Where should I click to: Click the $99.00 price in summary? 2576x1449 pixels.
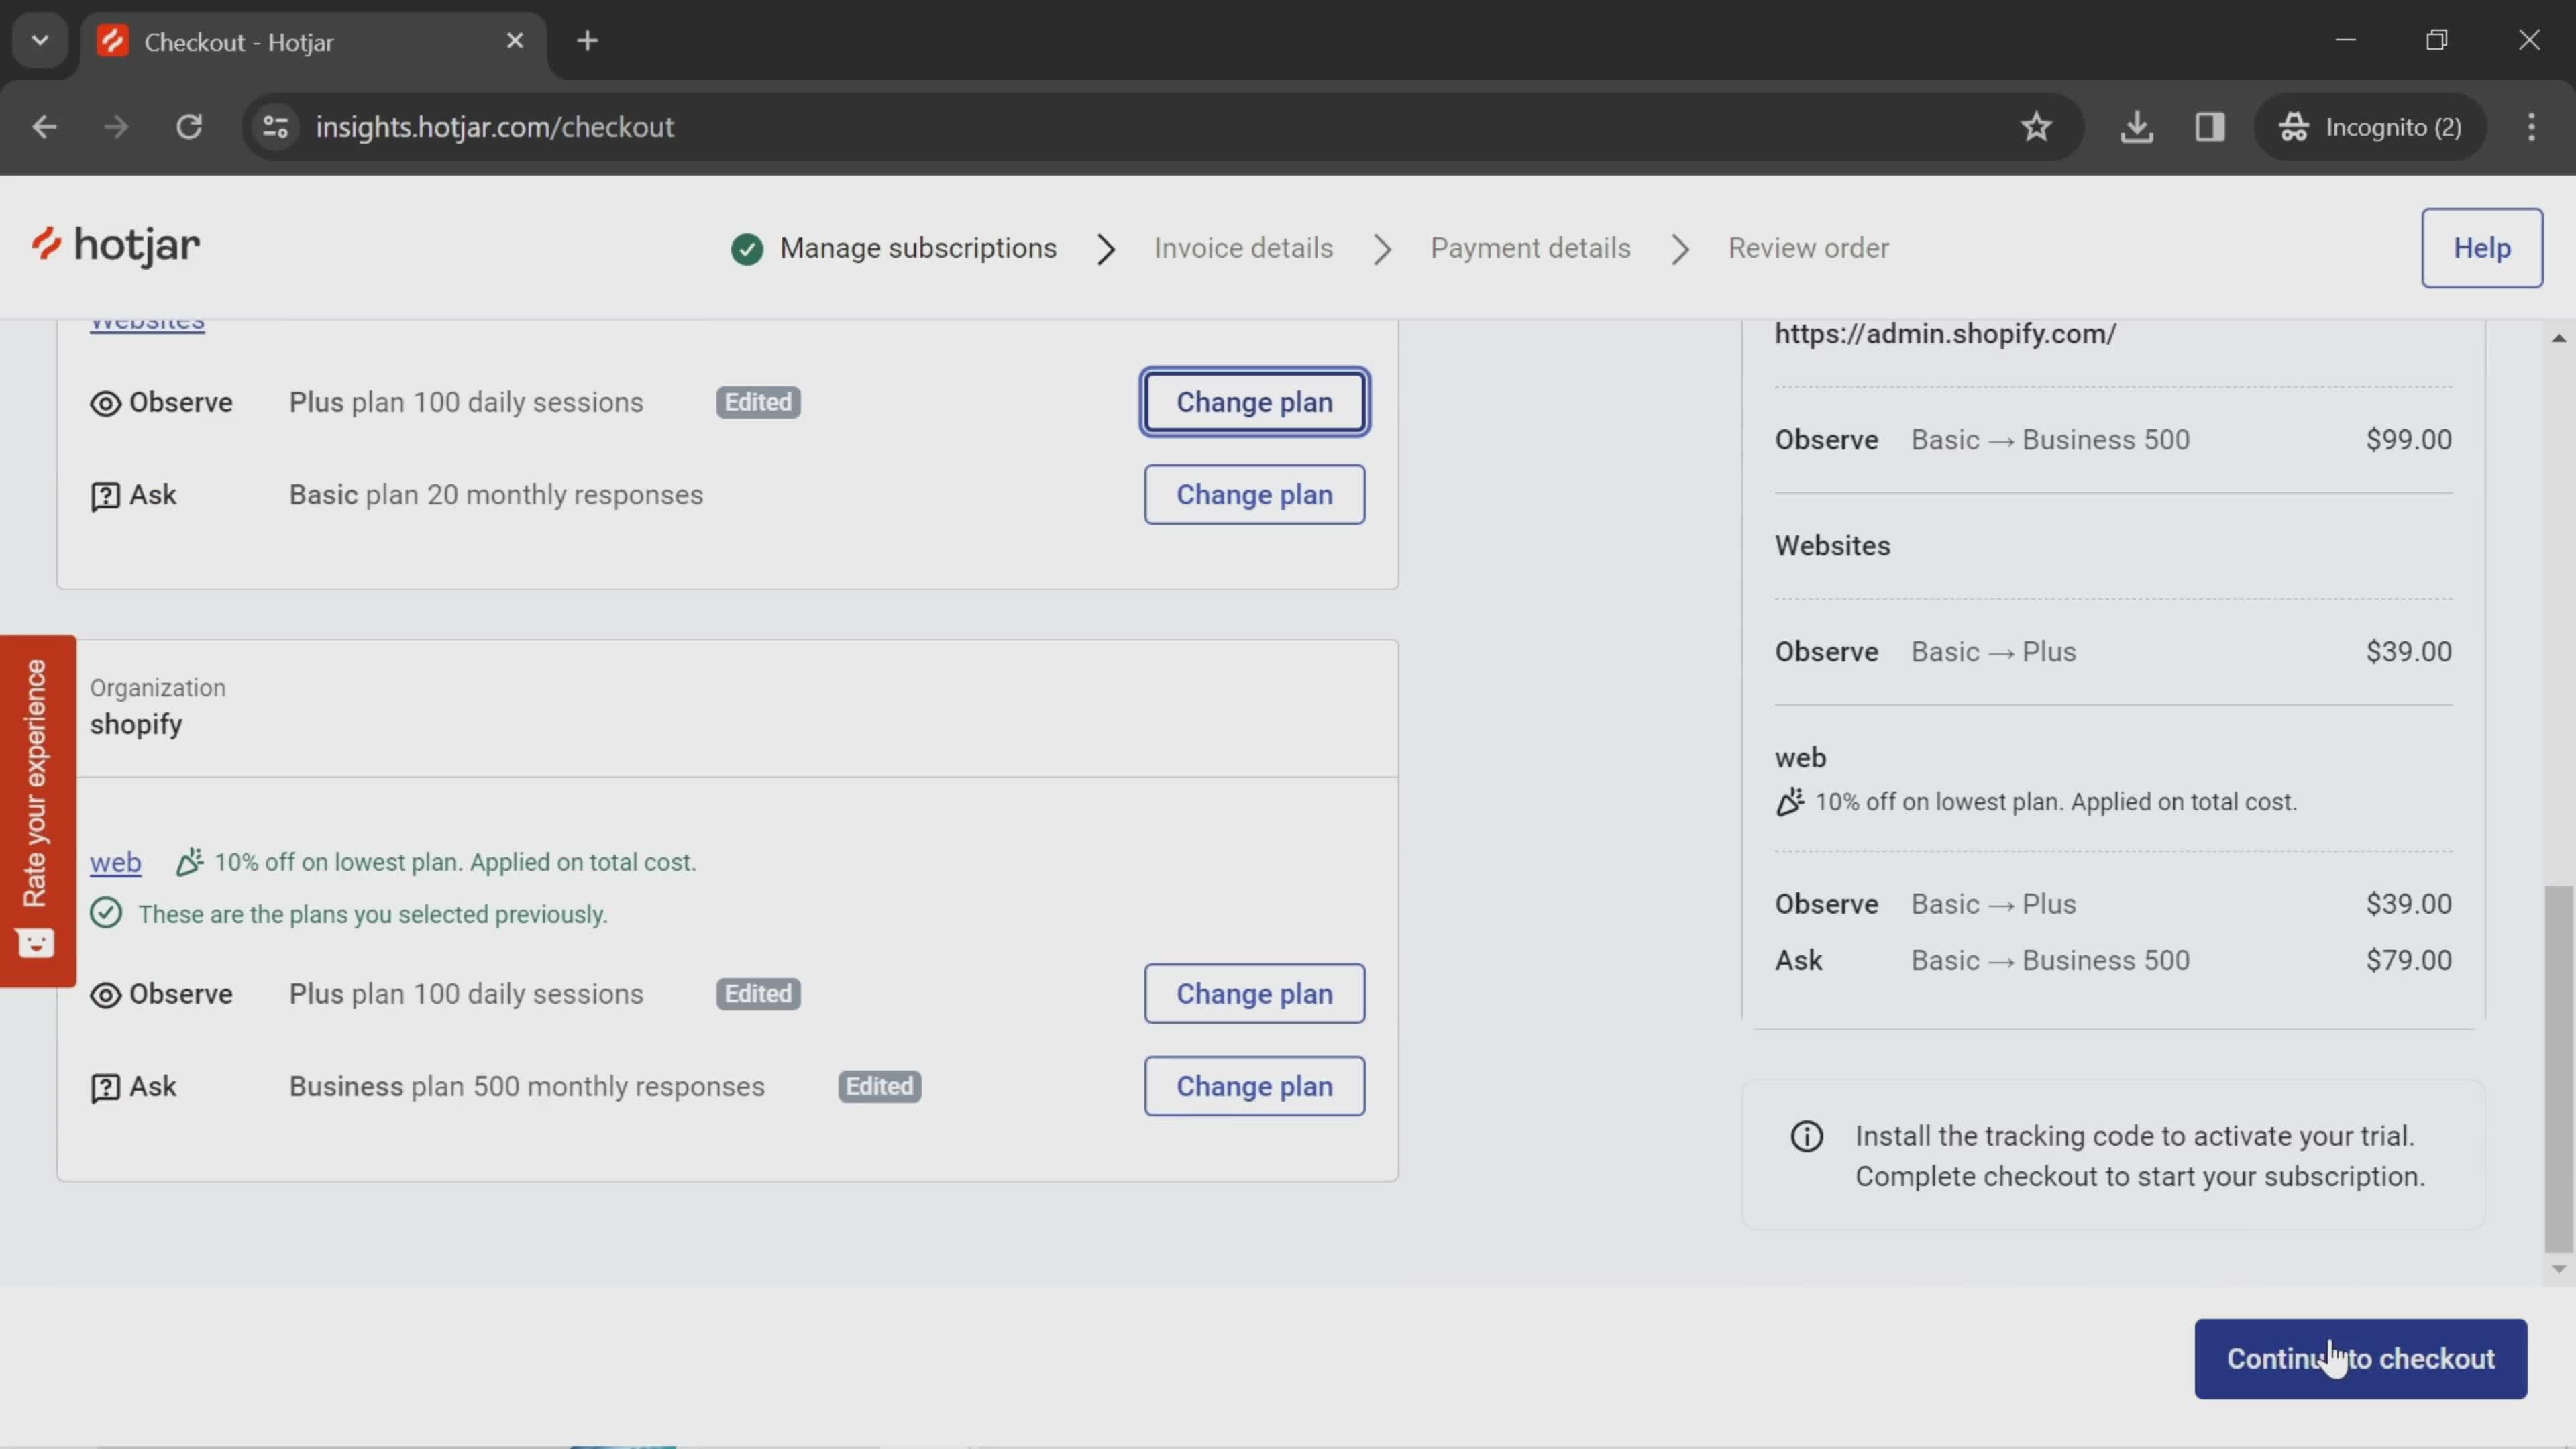2408,440
